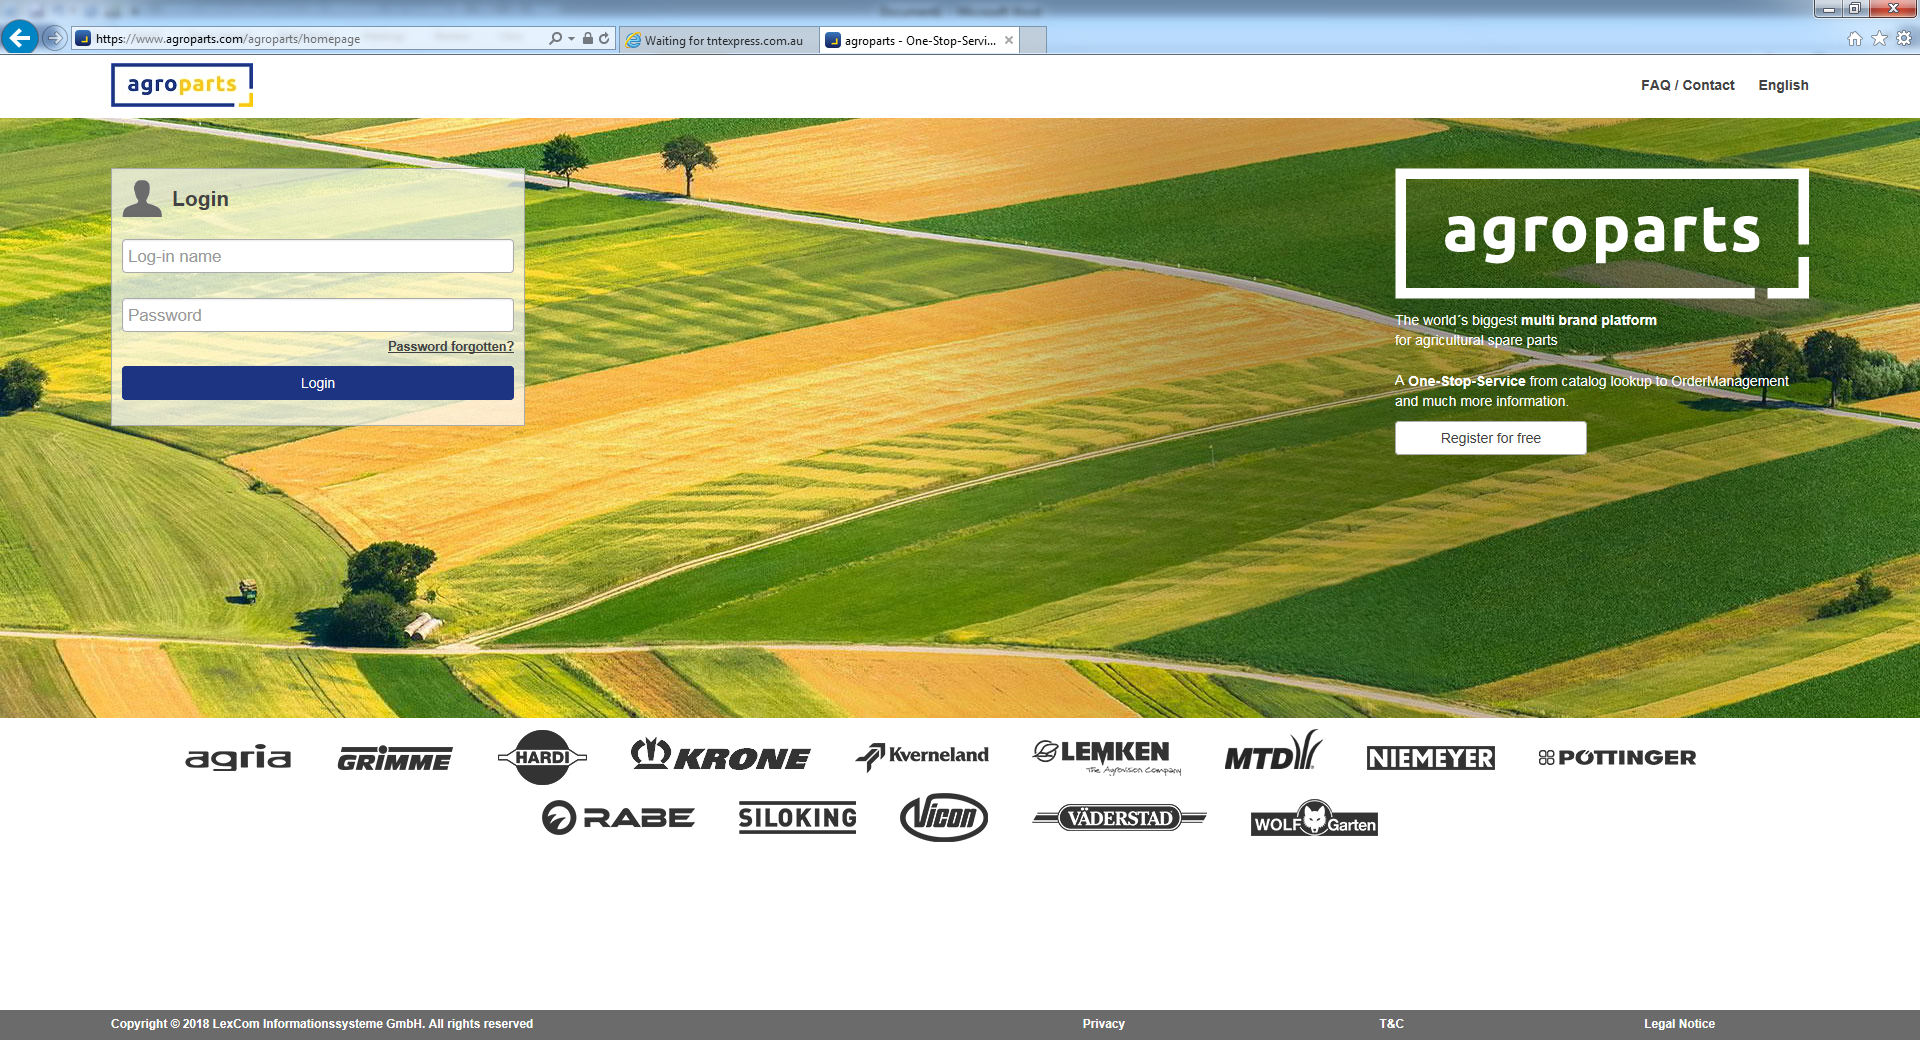This screenshot has width=1920, height=1040.
Task: Open the browser Tools gear icon
Action: [1904, 39]
